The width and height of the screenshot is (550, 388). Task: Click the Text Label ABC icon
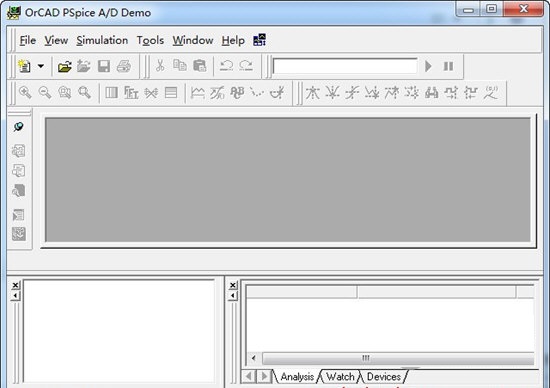pos(237,93)
